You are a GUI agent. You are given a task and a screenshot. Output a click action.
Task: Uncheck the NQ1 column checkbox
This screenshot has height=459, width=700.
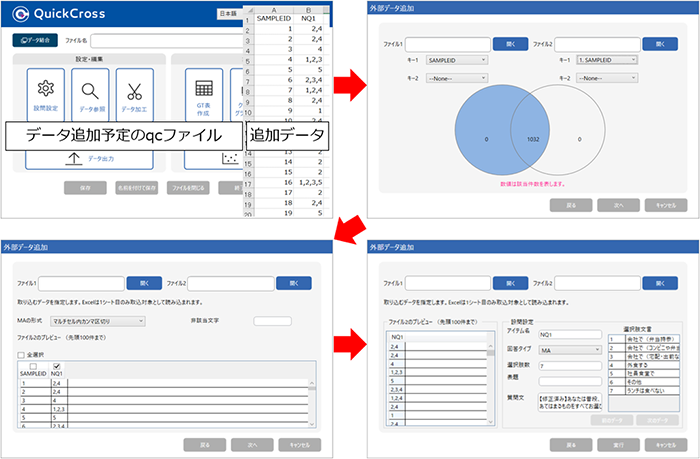point(56,366)
